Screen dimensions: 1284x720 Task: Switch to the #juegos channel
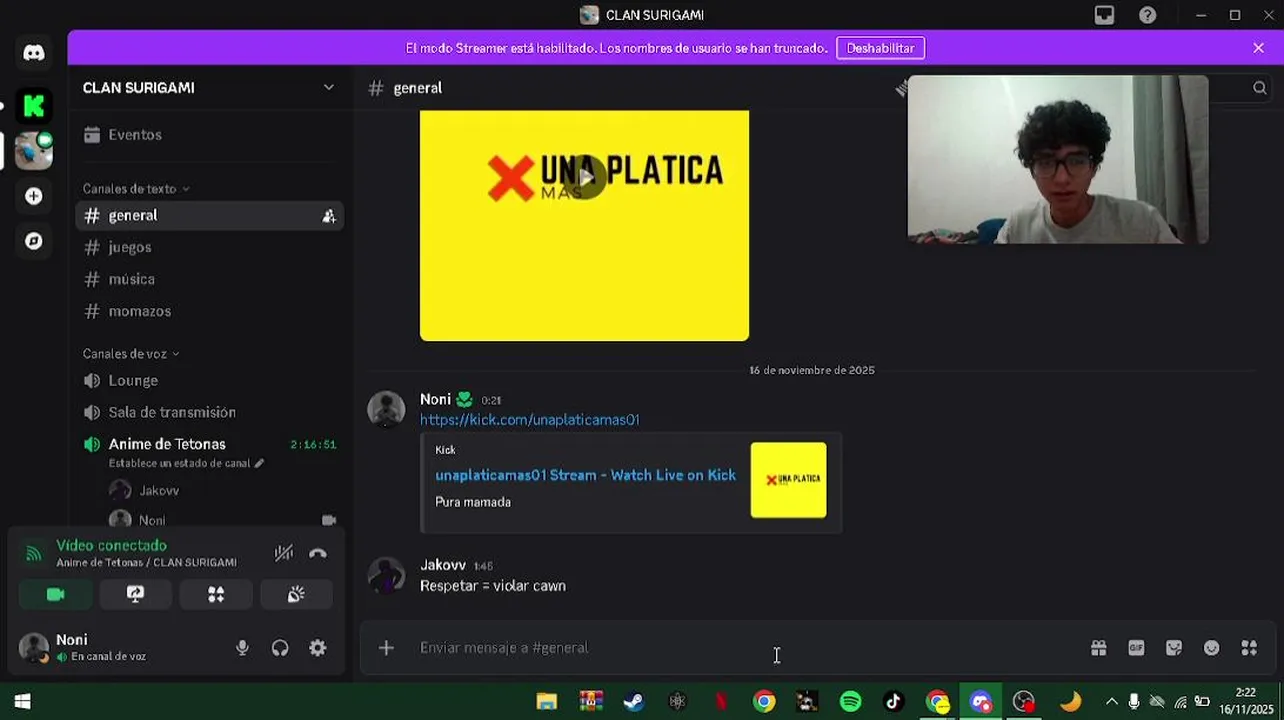[209, 247]
